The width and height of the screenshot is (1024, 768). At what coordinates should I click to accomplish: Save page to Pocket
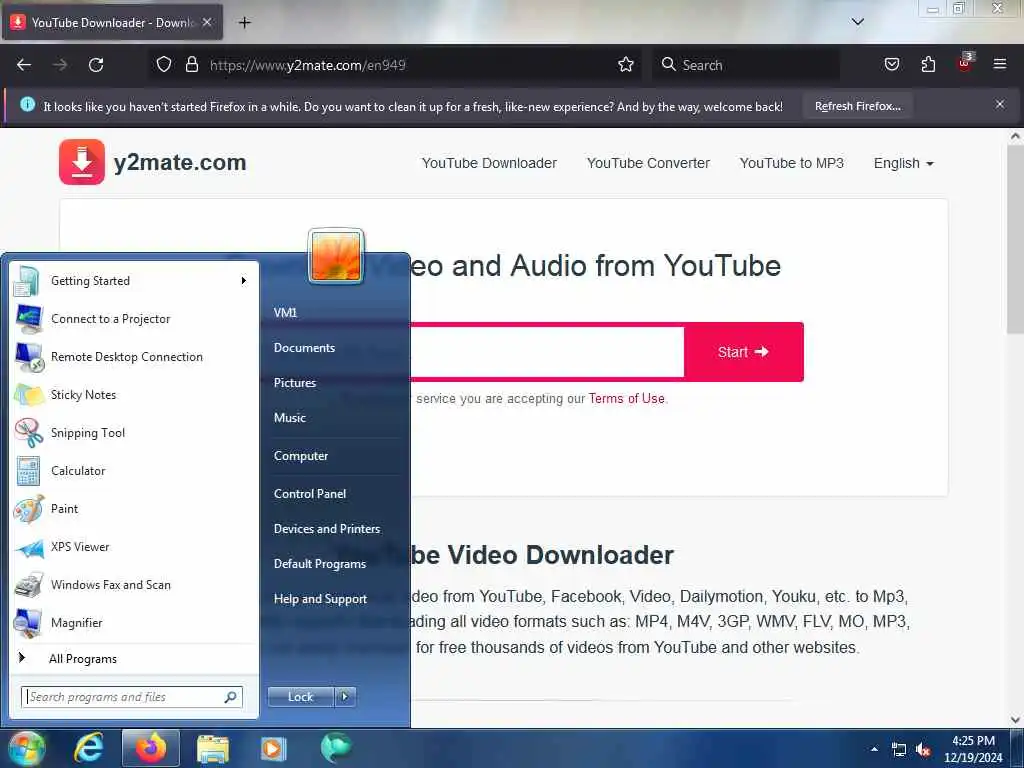pyautogui.click(x=891, y=65)
